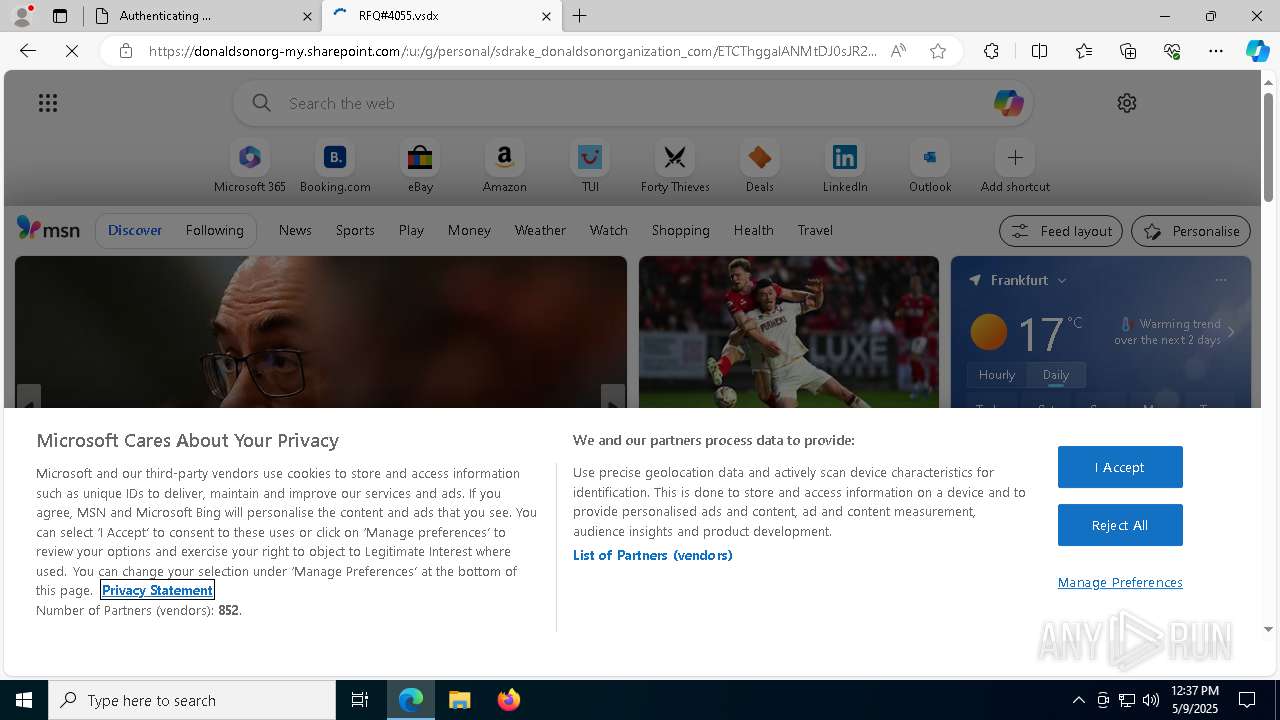Open the Travel section
This screenshot has width=1280, height=720.
click(x=815, y=230)
